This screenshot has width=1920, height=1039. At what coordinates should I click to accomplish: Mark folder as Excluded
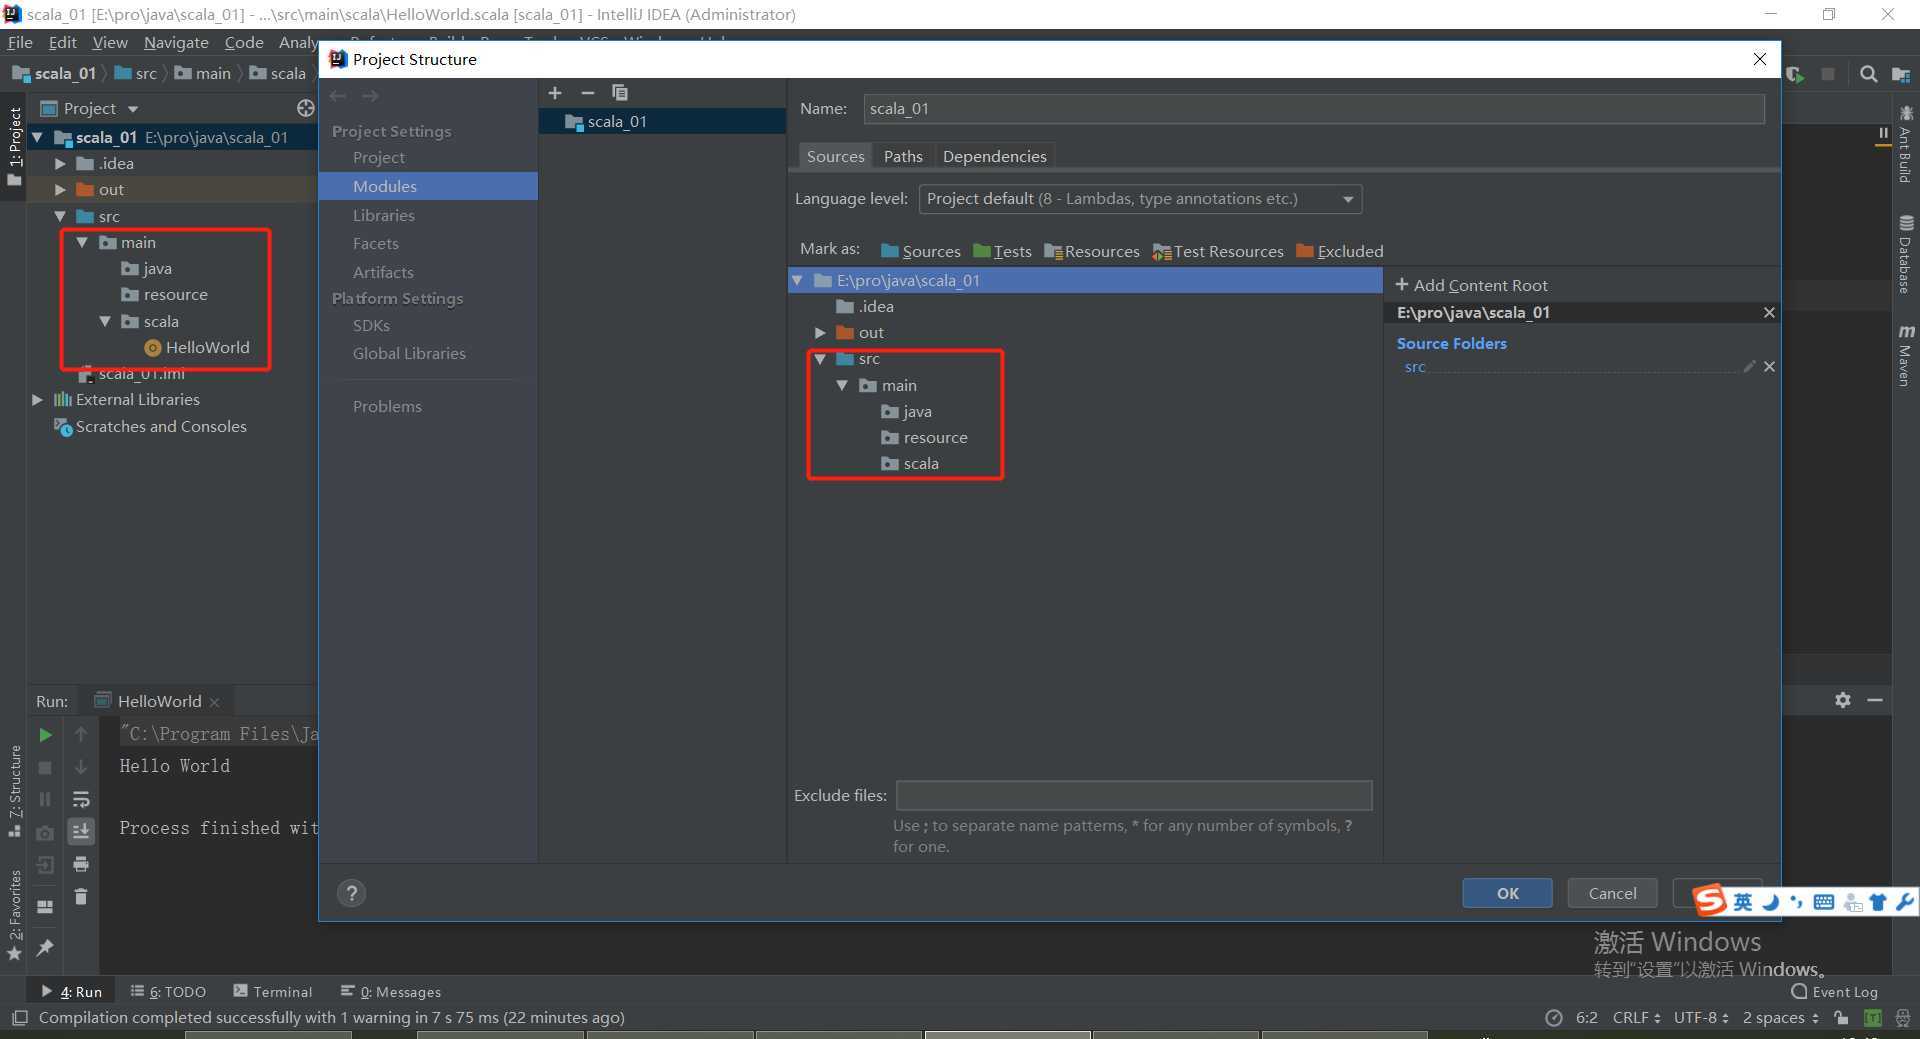click(1340, 251)
